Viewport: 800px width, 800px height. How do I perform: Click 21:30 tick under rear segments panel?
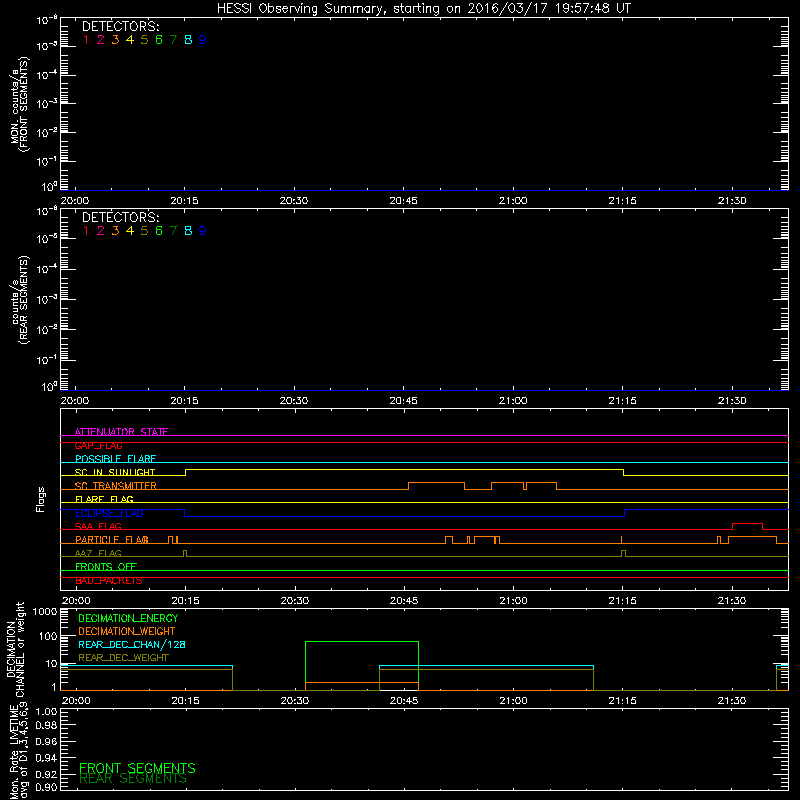pos(732,401)
